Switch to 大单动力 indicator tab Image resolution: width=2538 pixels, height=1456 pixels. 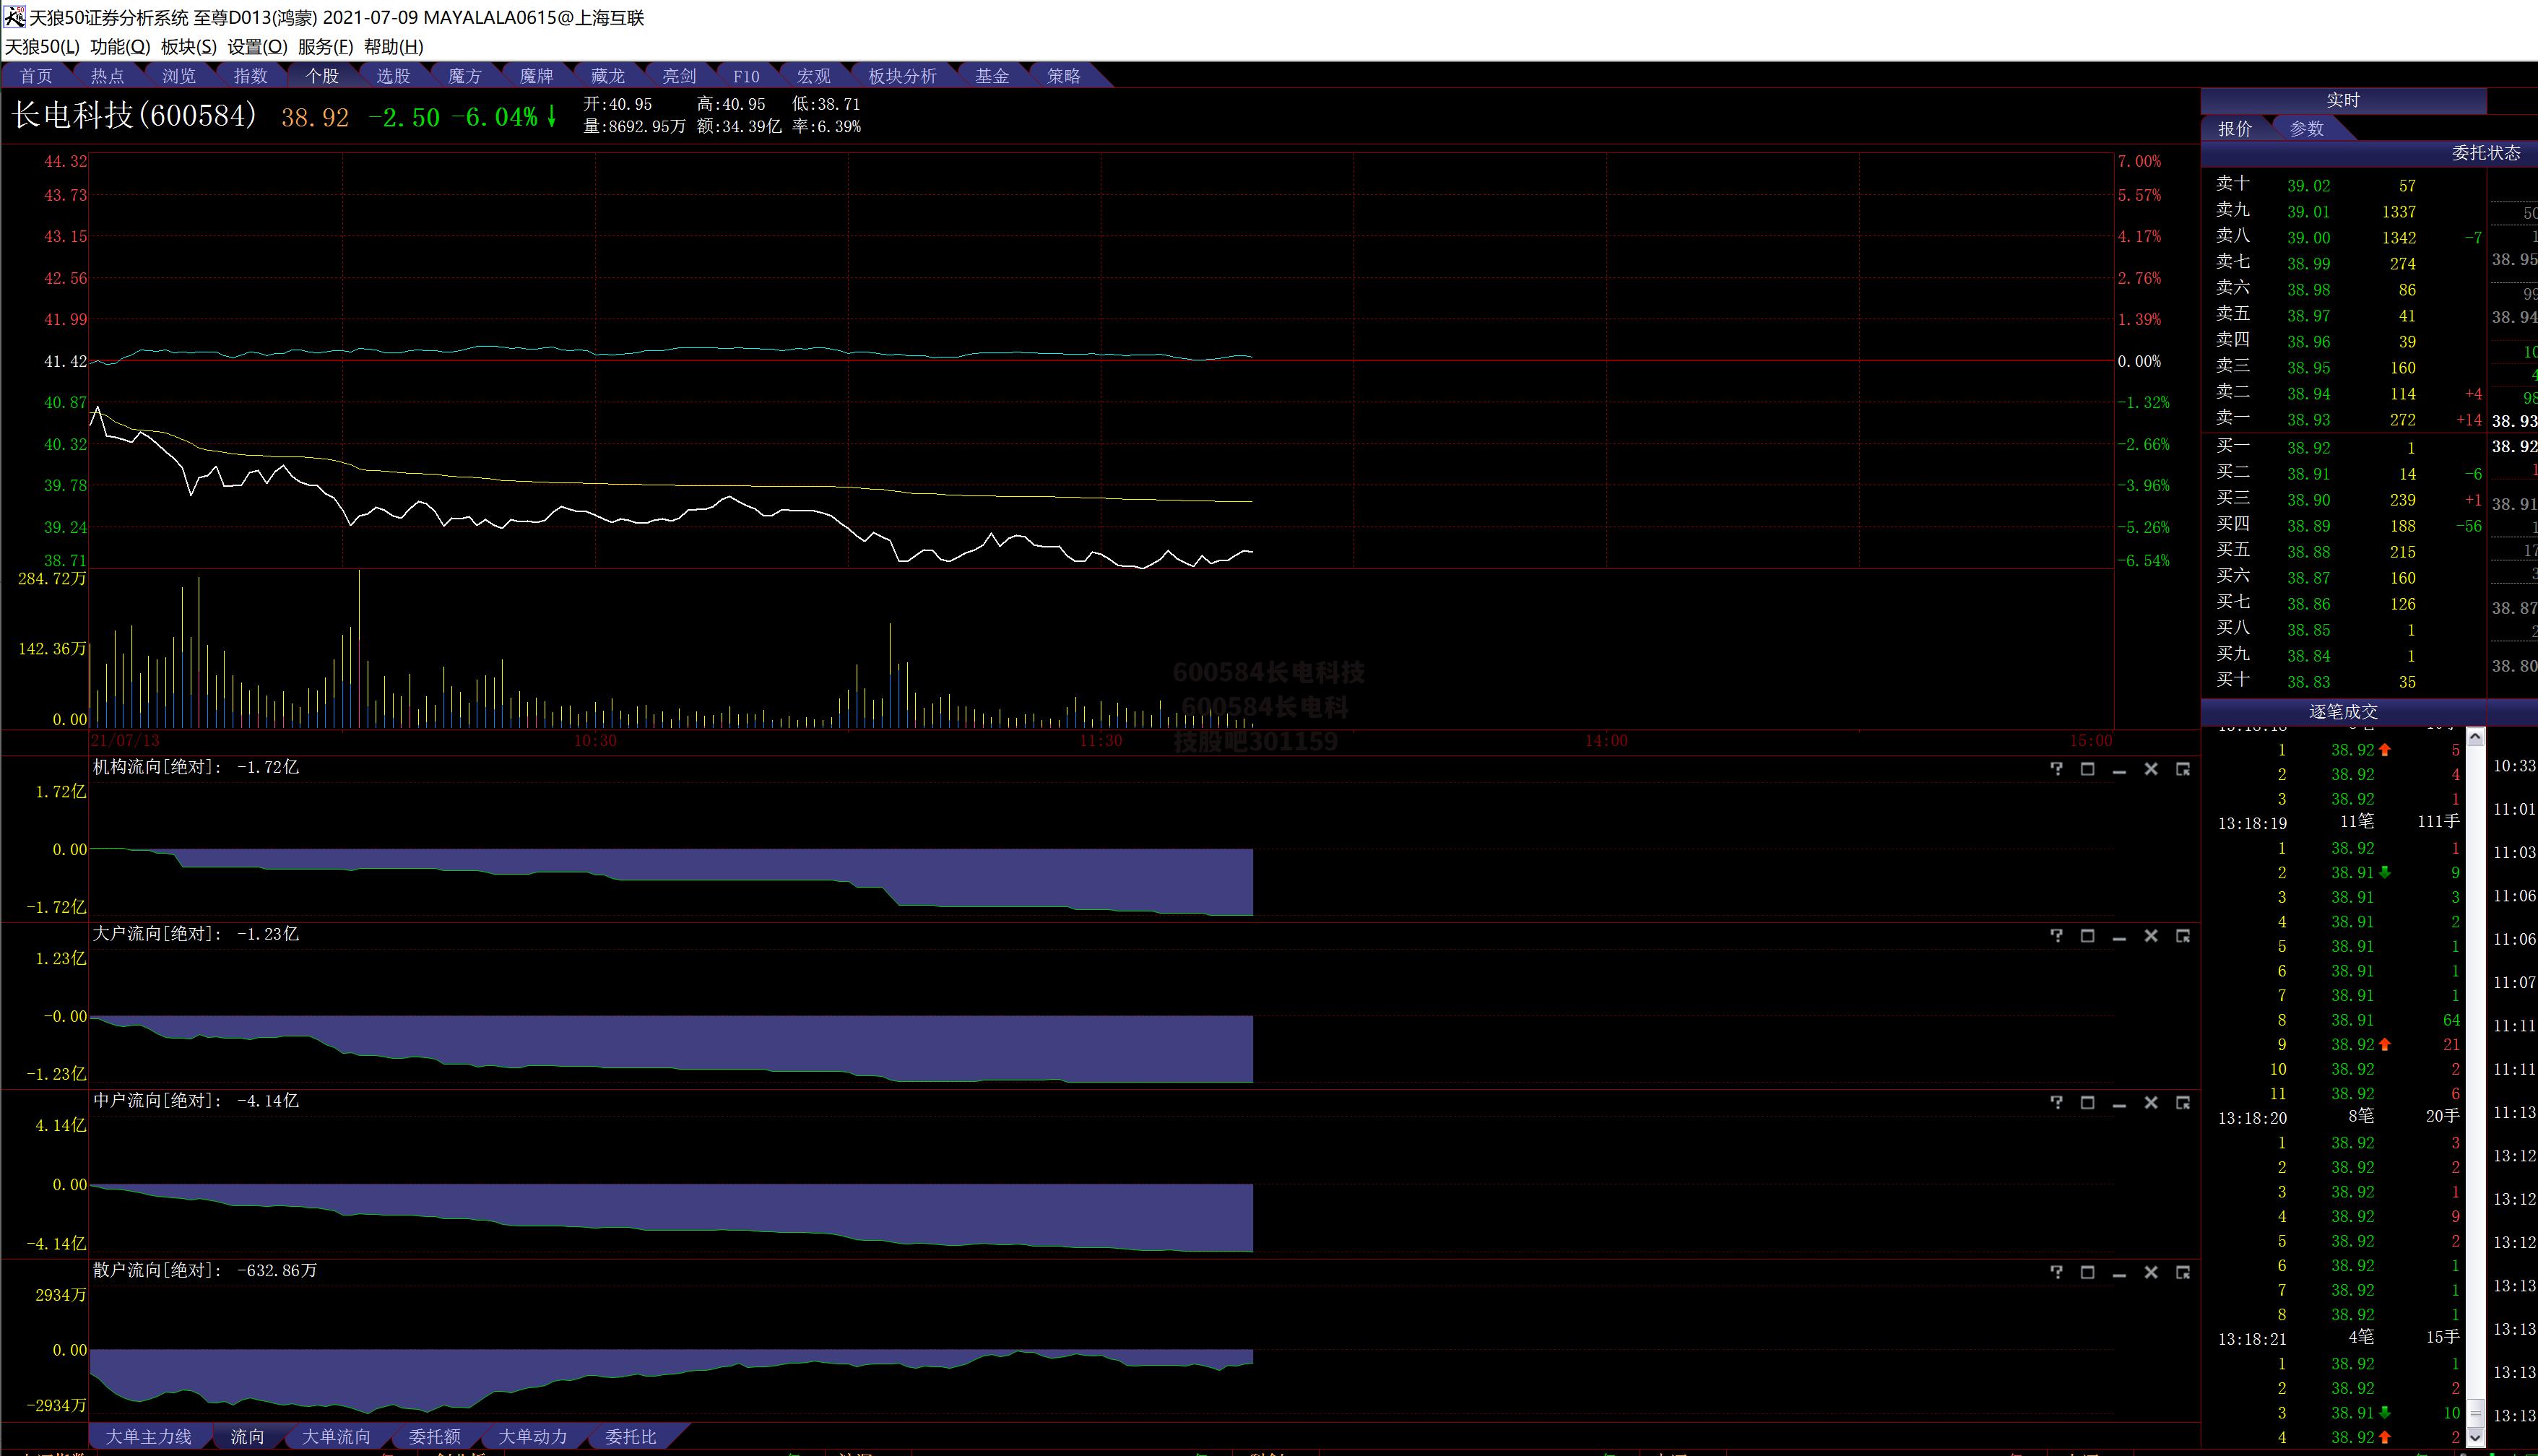click(x=533, y=1437)
